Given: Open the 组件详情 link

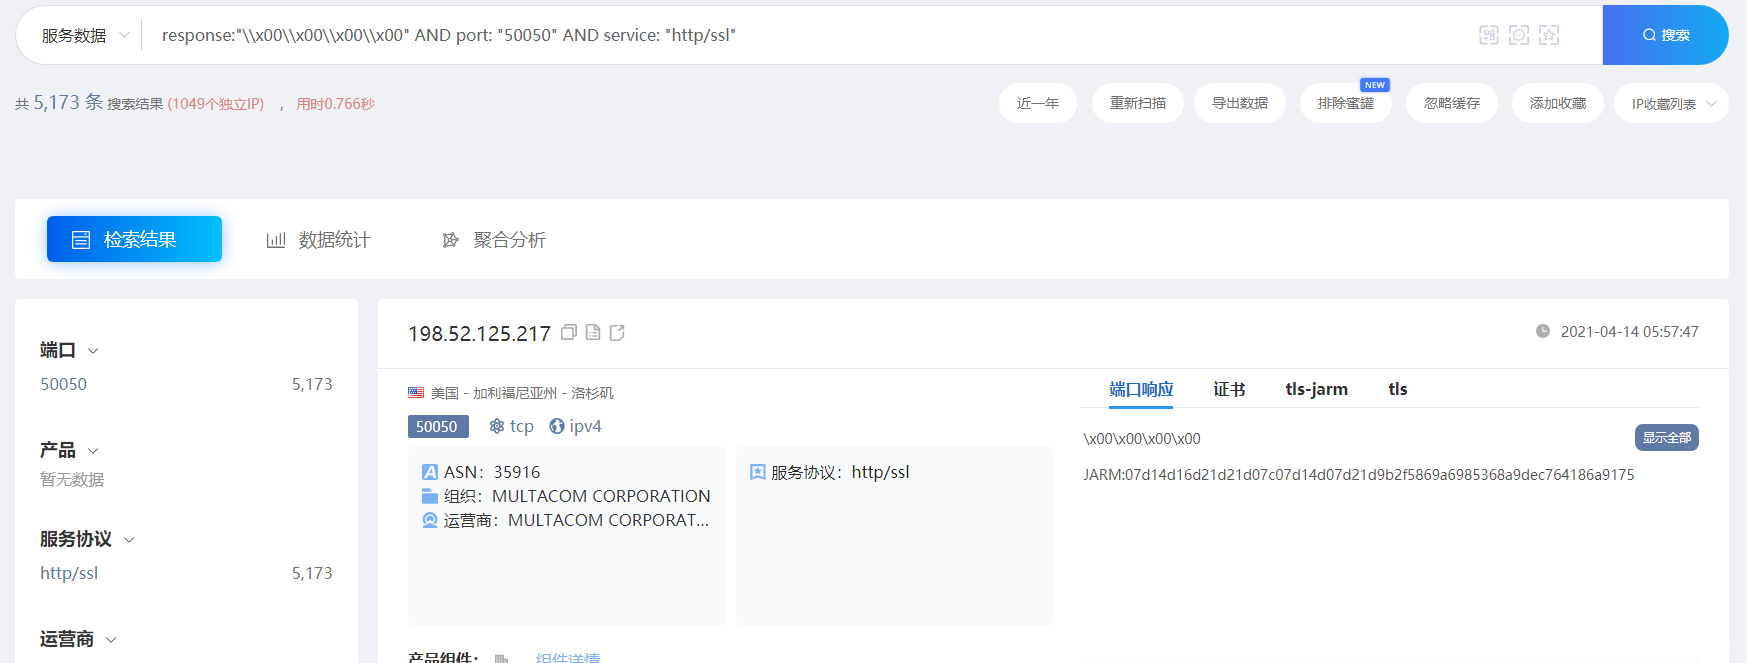Looking at the screenshot, I should pyautogui.click(x=567, y=657).
